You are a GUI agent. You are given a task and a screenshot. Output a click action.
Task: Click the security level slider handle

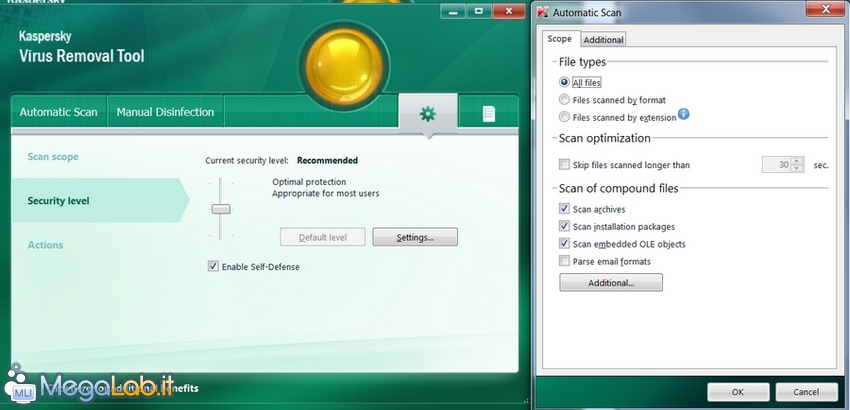point(221,209)
